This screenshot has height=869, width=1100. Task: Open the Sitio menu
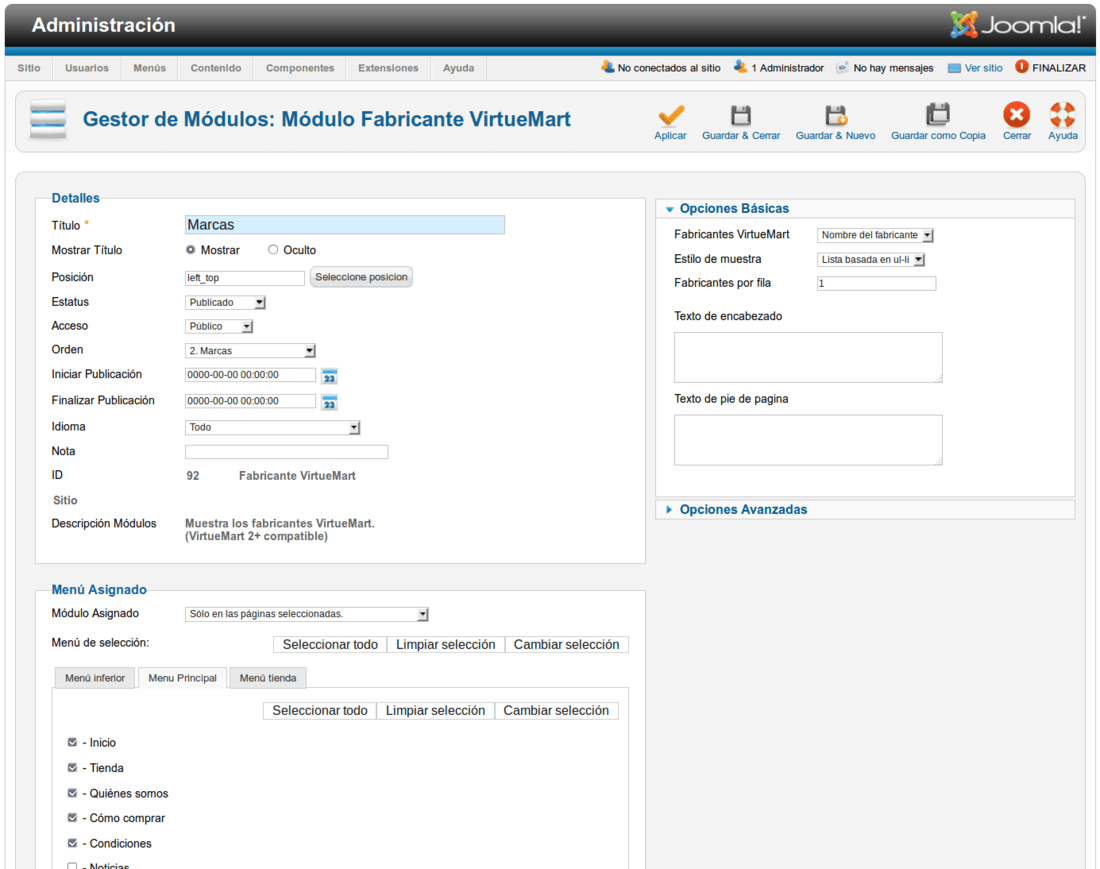29,68
